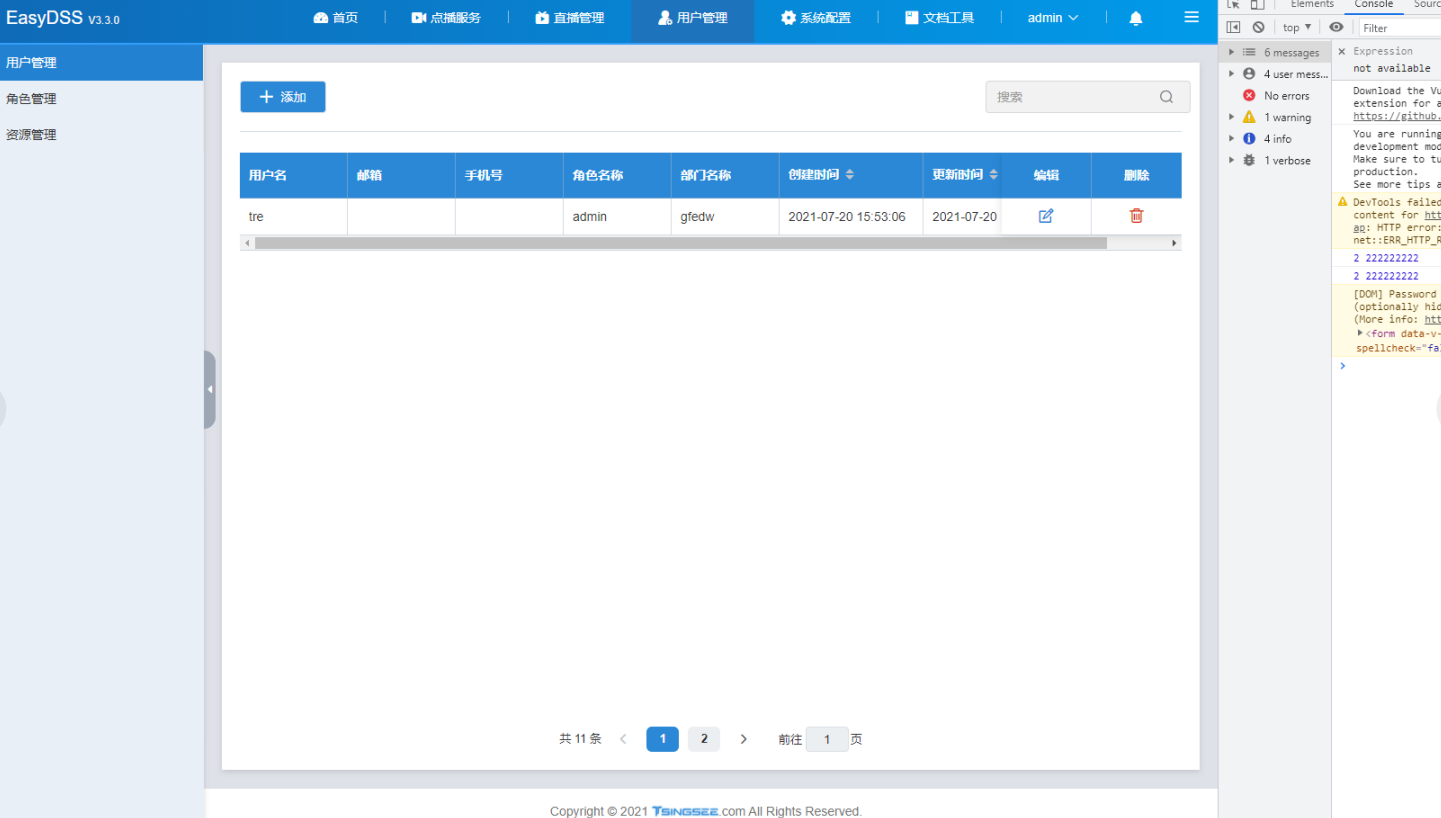Click the live expression eye icon
The height and width of the screenshot is (818, 1441).
(1336, 28)
